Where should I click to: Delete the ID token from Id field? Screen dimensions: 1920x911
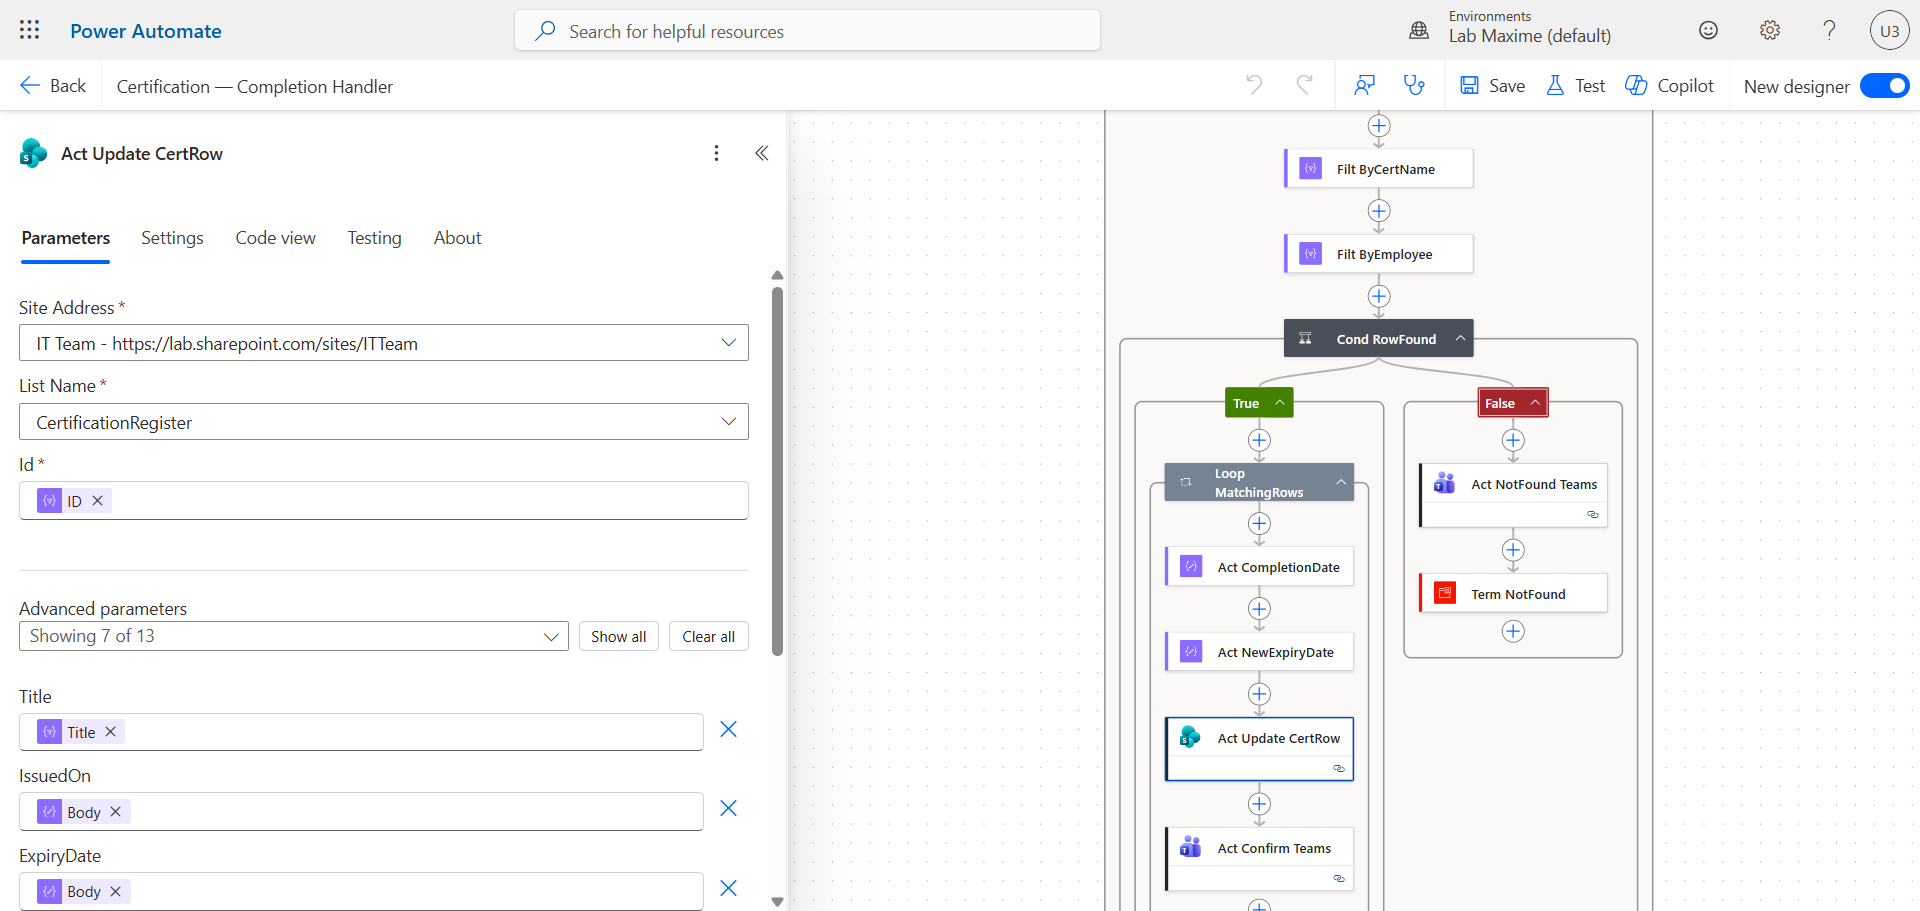click(98, 501)
